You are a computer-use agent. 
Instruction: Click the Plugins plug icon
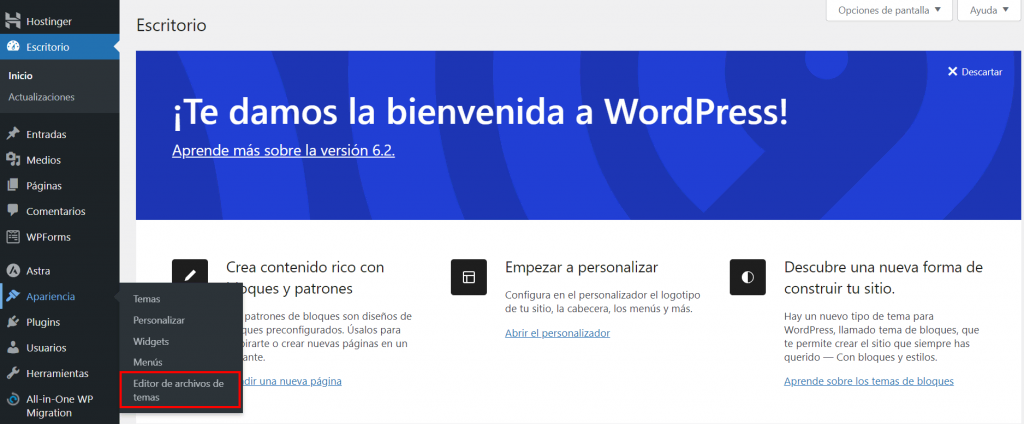13,323
